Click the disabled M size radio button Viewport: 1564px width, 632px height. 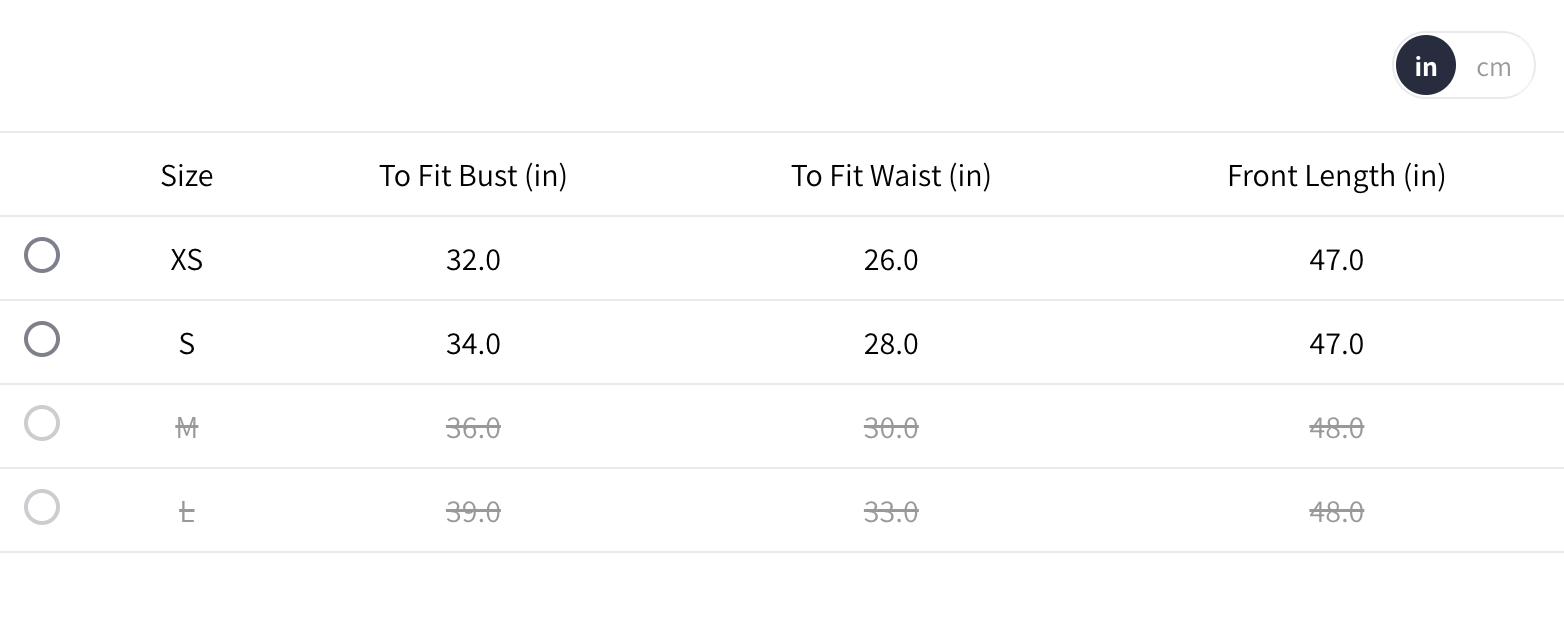pyautogui.click(x=42, y=424)
